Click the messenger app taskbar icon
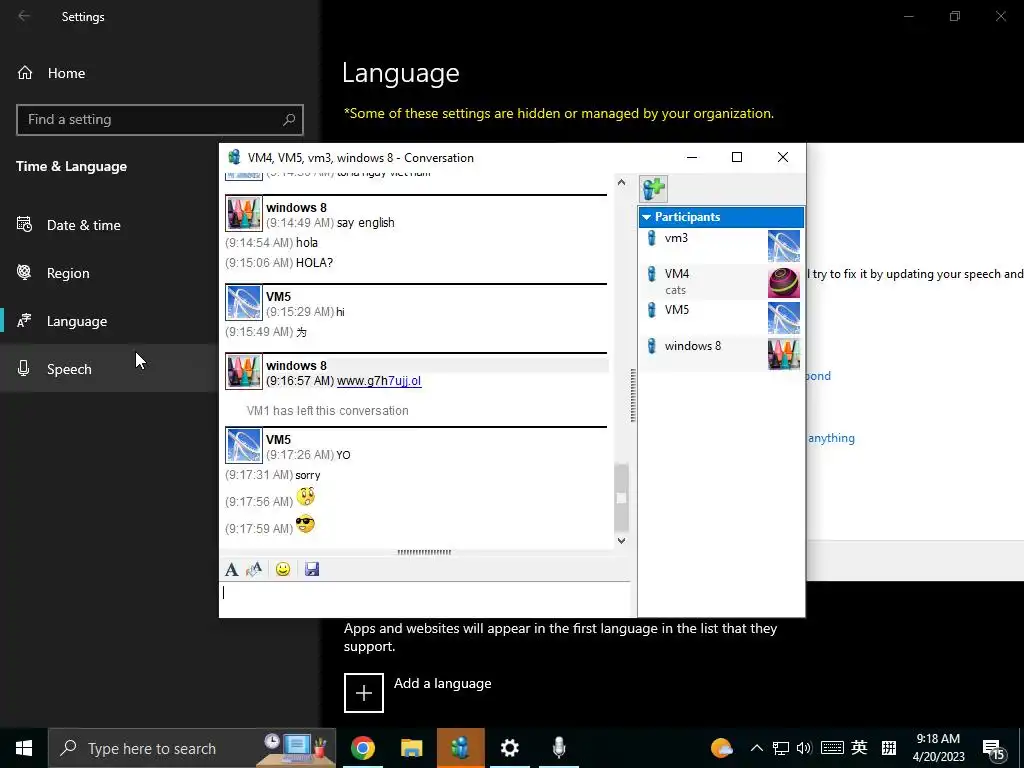 [x=460, y=748]
